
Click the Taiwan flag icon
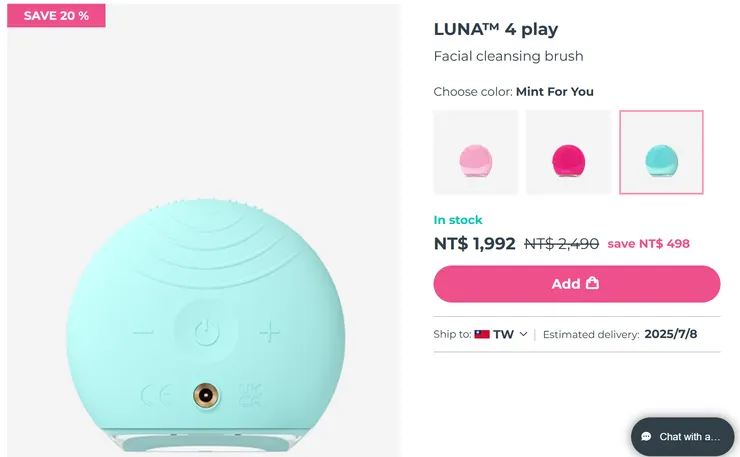(482, 334)
